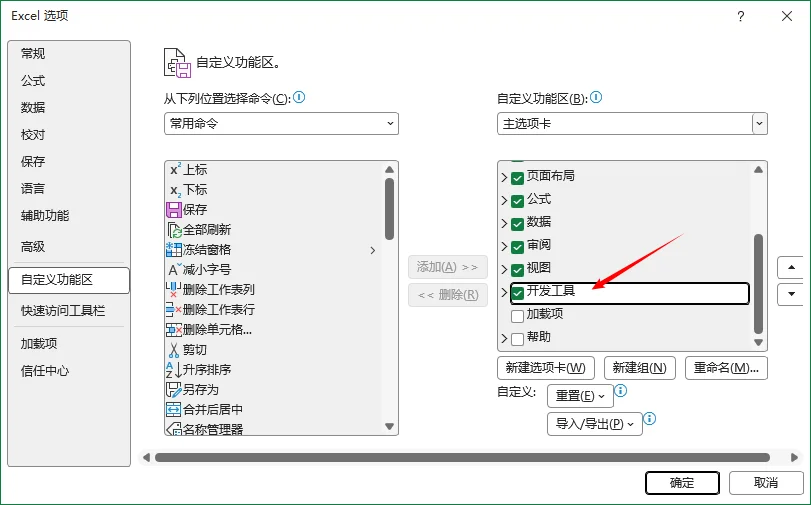Expand the 数据 tree node in ribbon list
The width and height of the screenshot is (811, 505).
(504, 224)
